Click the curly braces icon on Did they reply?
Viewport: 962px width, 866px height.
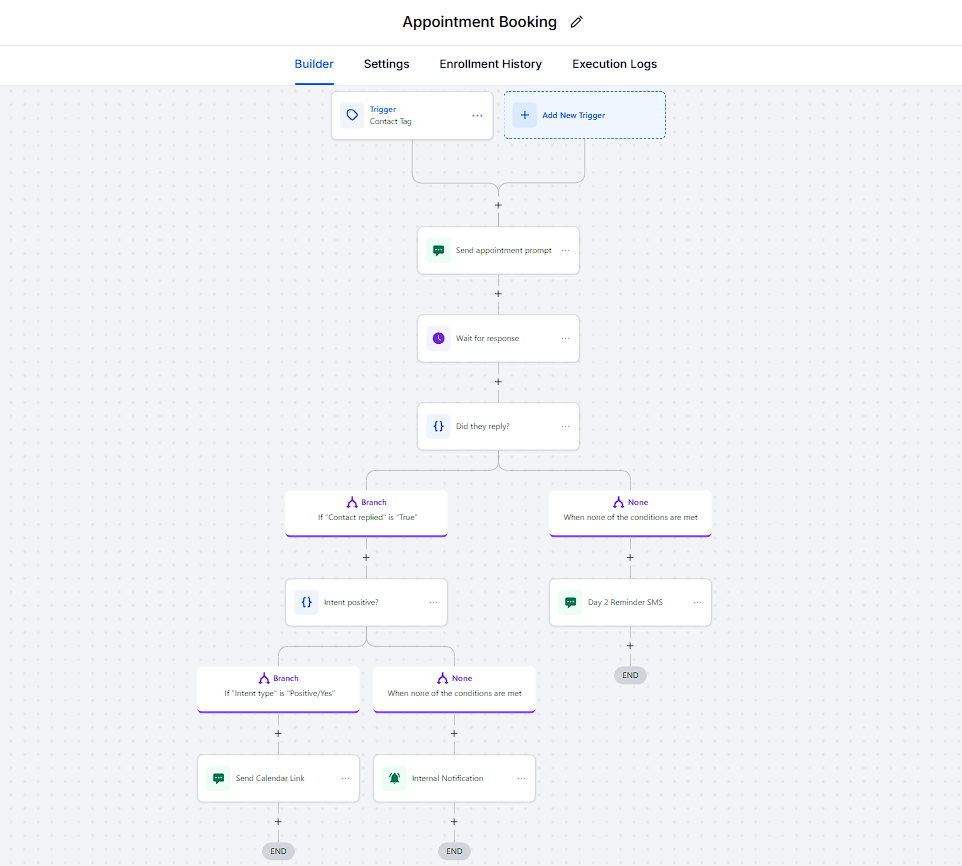pos(438,426)
